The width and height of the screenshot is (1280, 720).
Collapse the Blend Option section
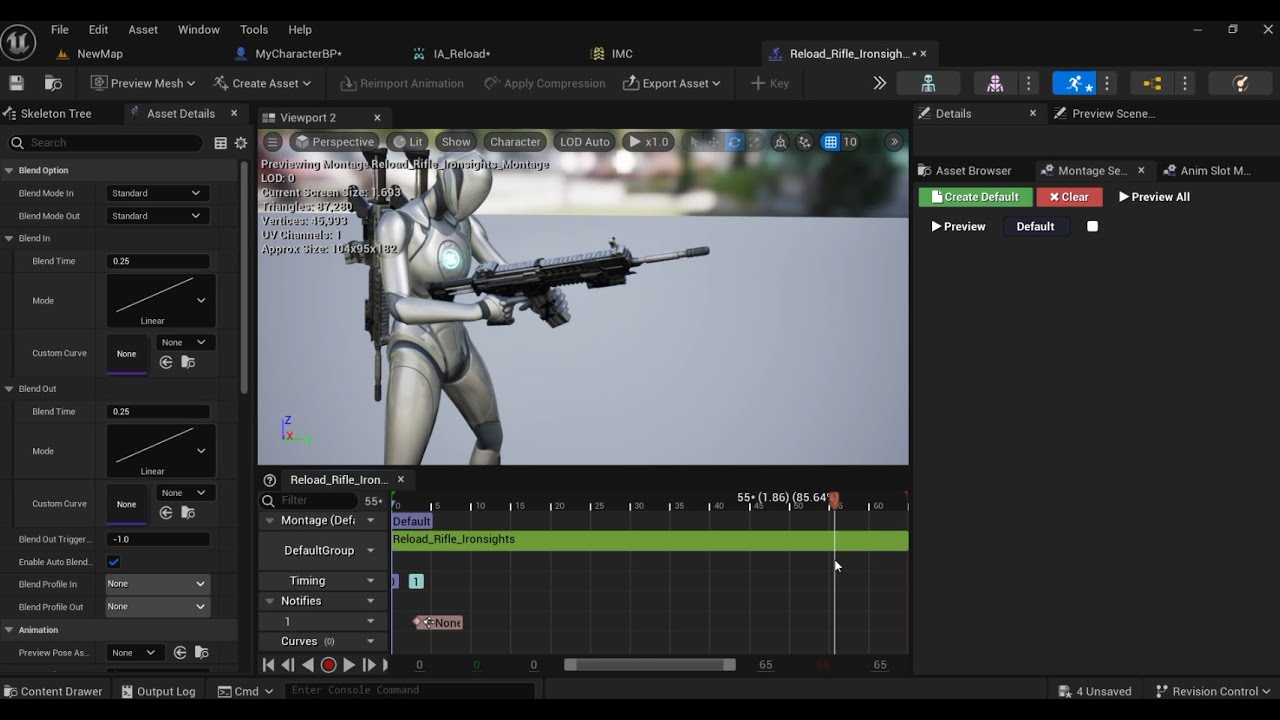pyautogui.click(x=9, y=170)
